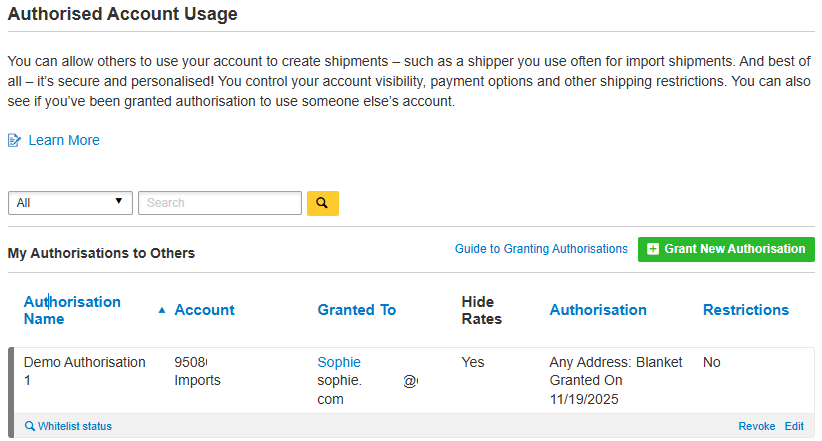Open Sophie's grantee profile link

[339, 362]
